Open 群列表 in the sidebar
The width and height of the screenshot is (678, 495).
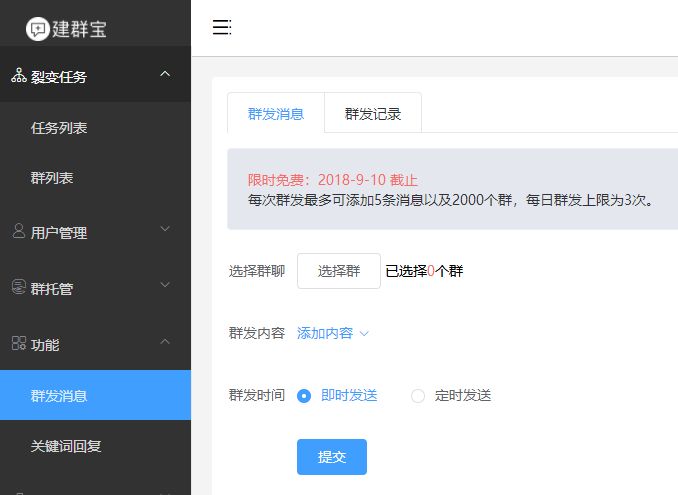(x=95, y=178)
